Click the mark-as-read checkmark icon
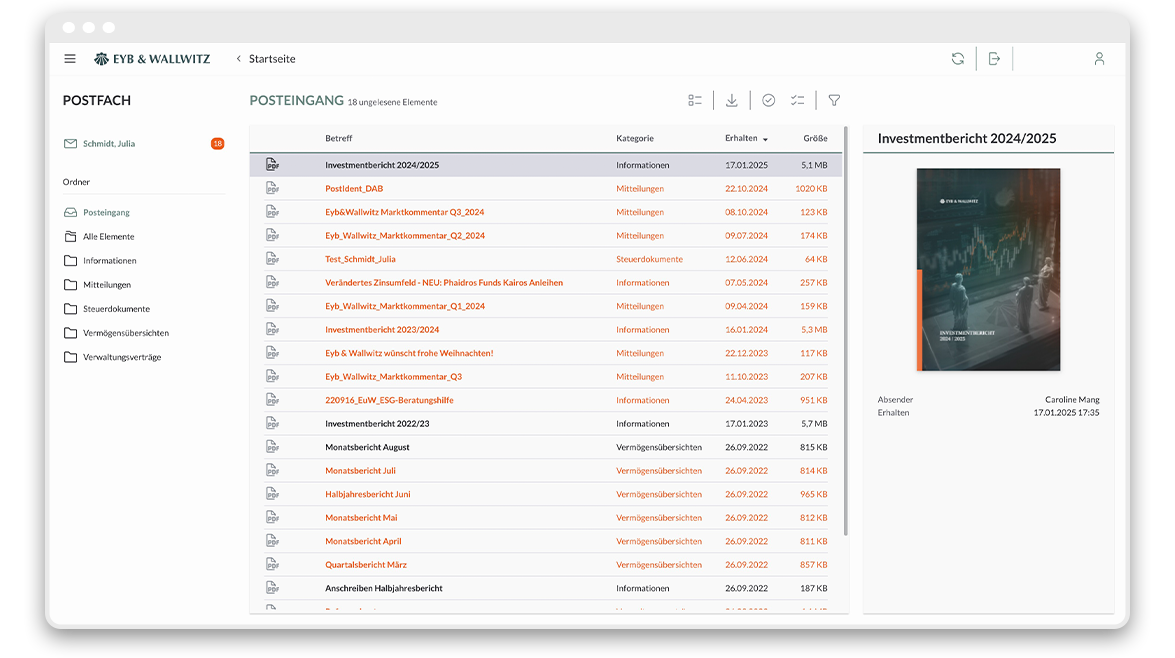This screenshot has width=1175, height=658. (x=768, y=100)
